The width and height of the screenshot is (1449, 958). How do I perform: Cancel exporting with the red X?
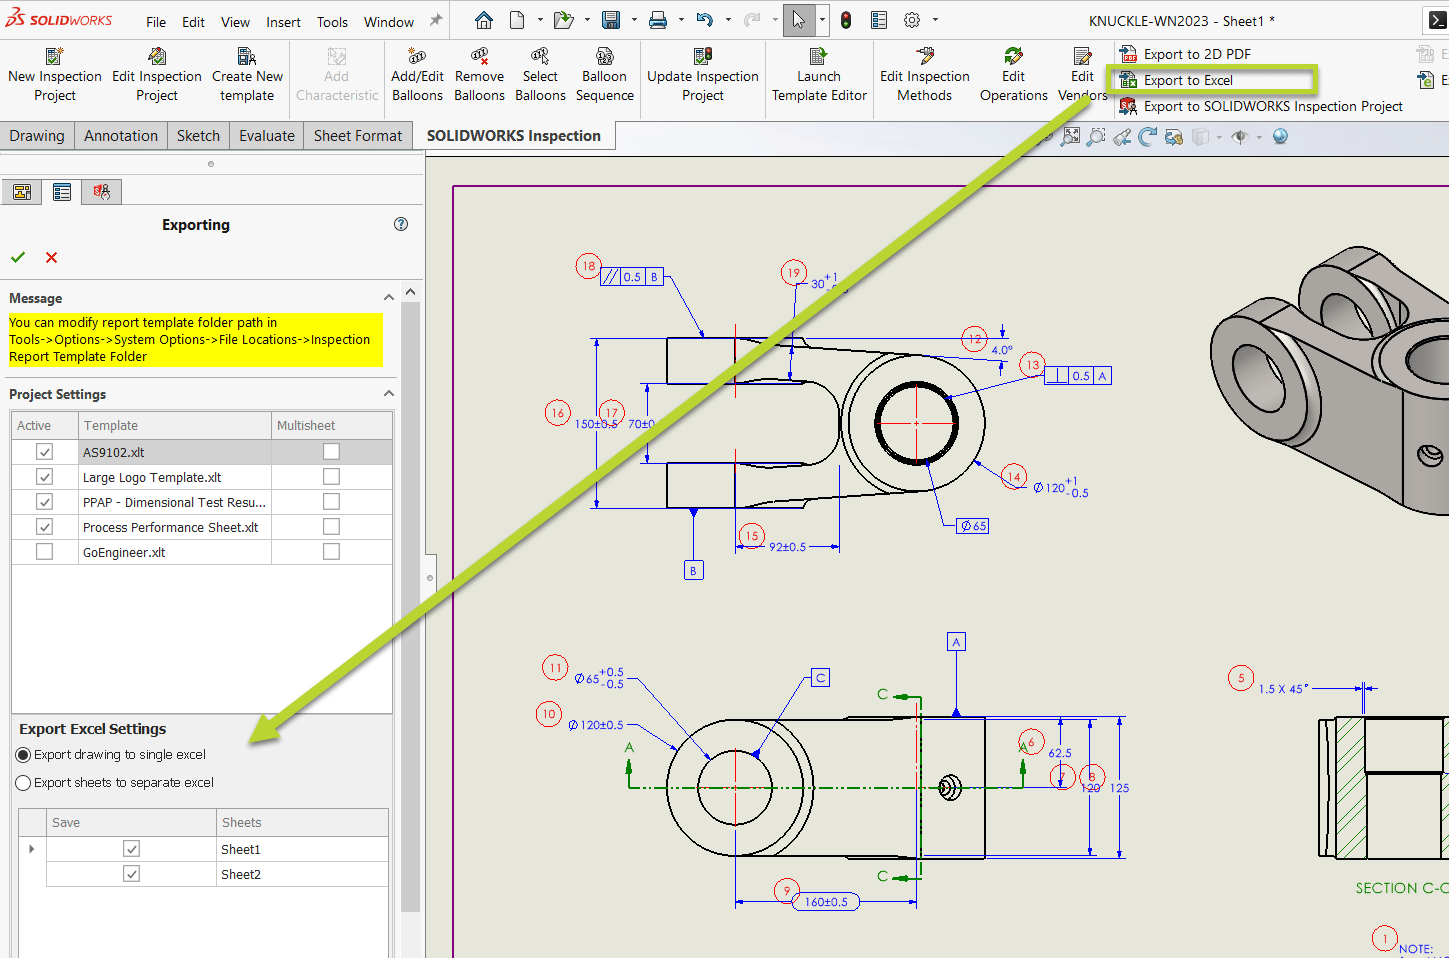coord(51,257)
